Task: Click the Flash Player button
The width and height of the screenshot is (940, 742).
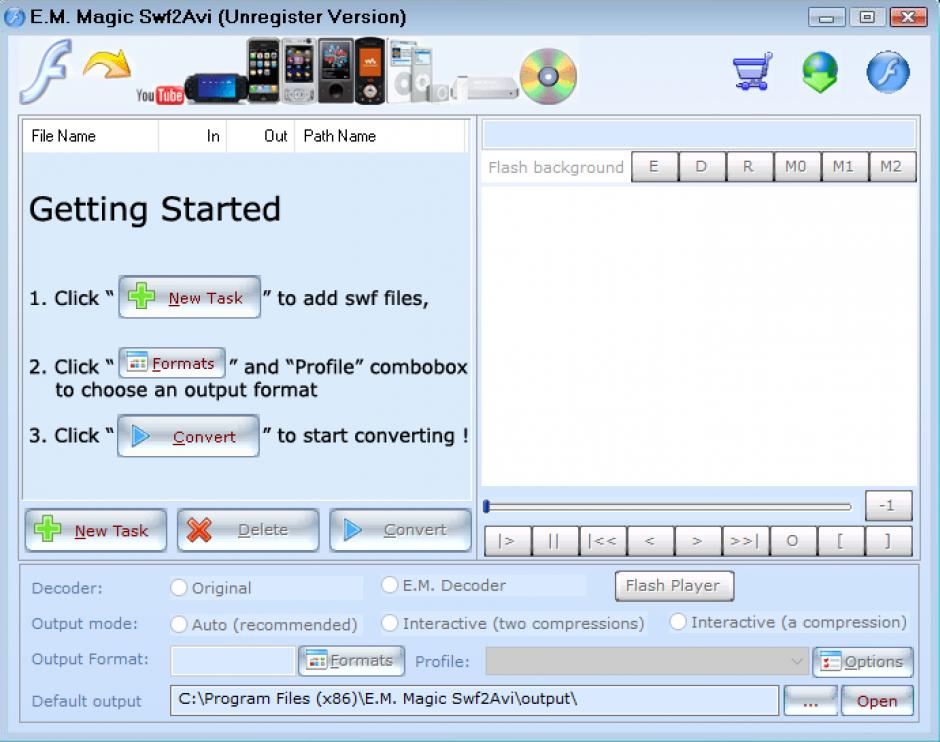Action: click(x=674, y=586)
